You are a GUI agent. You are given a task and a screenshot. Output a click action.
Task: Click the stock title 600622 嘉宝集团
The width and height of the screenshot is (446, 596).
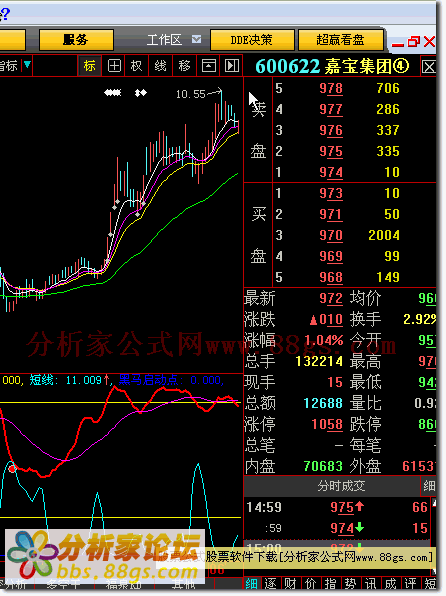[332, 66]
